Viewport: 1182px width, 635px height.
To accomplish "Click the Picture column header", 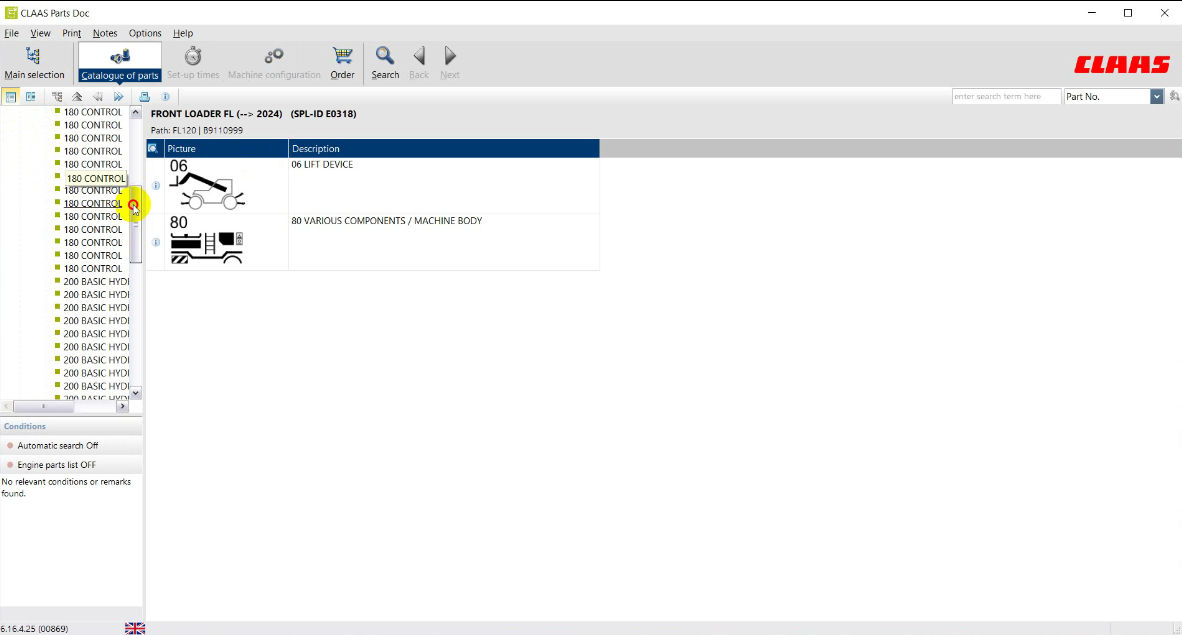I will tap(226, 149).
